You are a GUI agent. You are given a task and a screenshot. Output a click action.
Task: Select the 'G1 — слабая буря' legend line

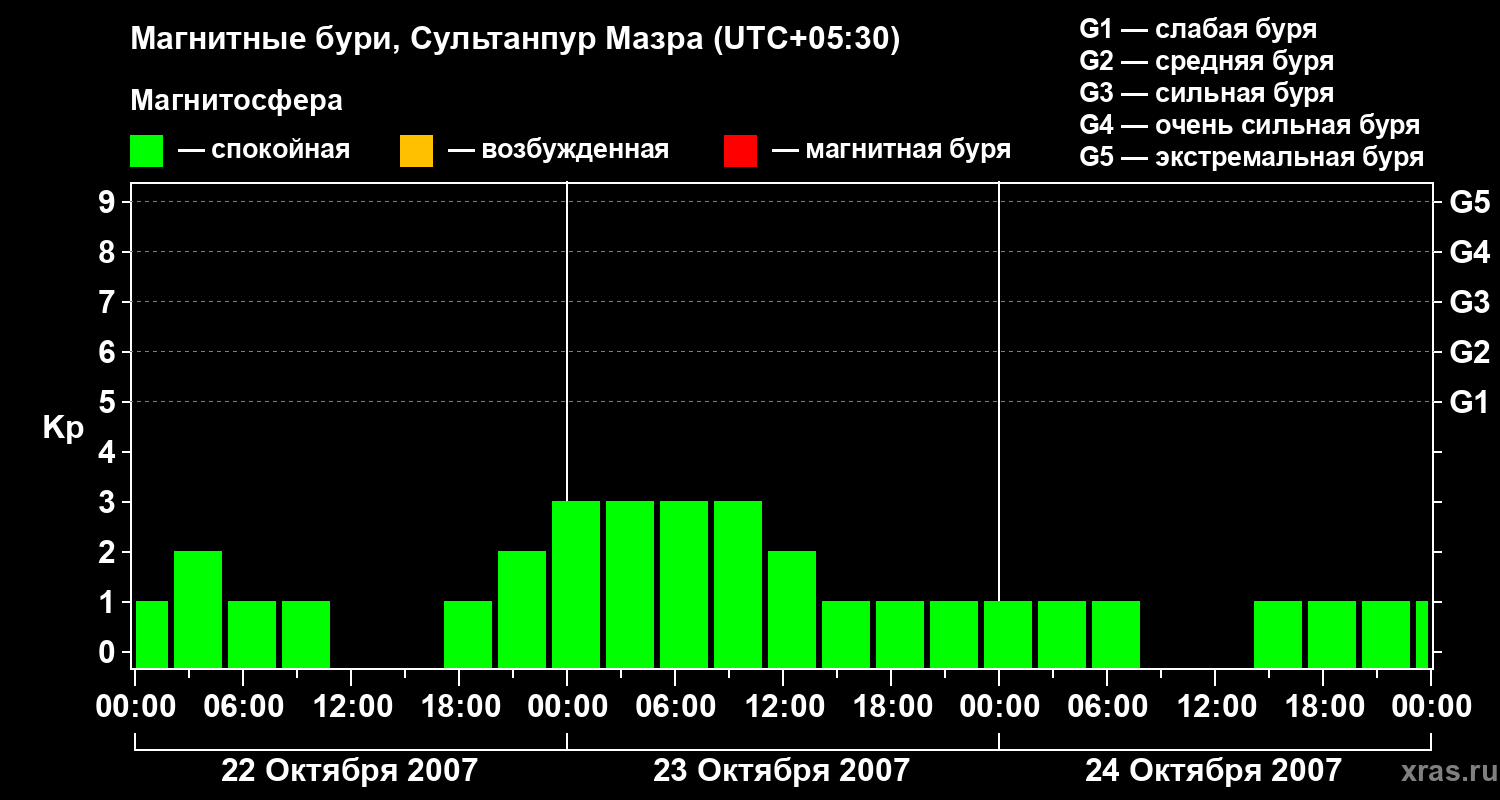coord(1198,29)
